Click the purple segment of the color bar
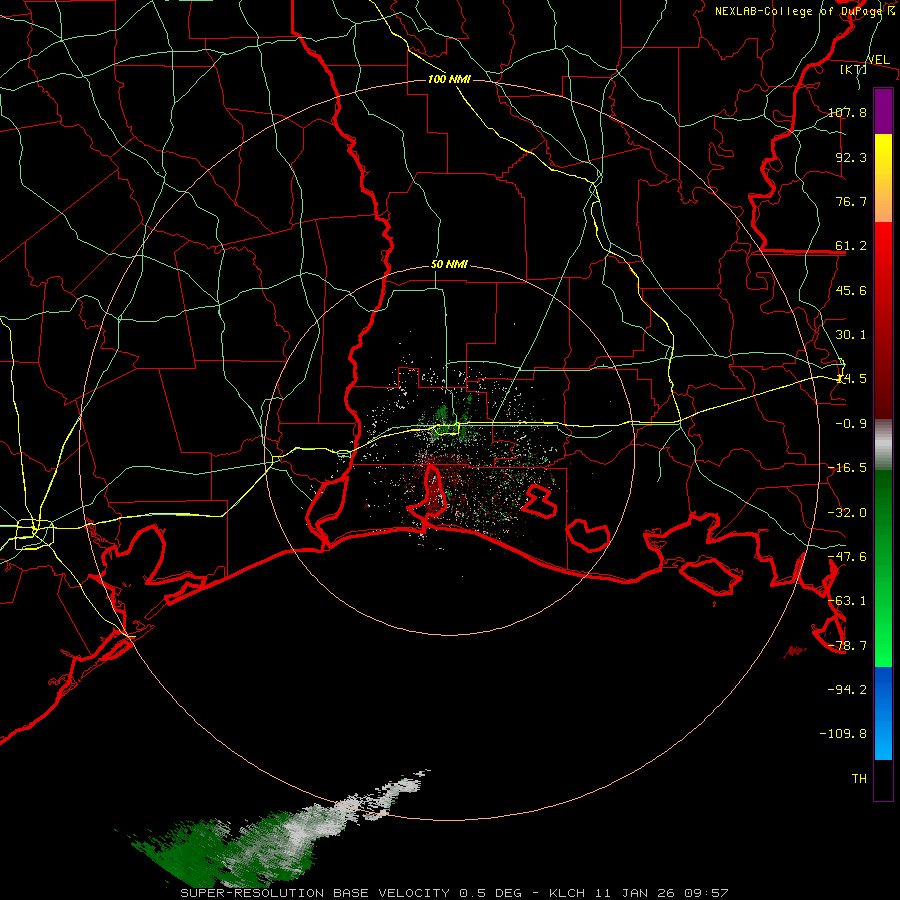This screenshot has width=900, height=900. (x=883, y=111)
